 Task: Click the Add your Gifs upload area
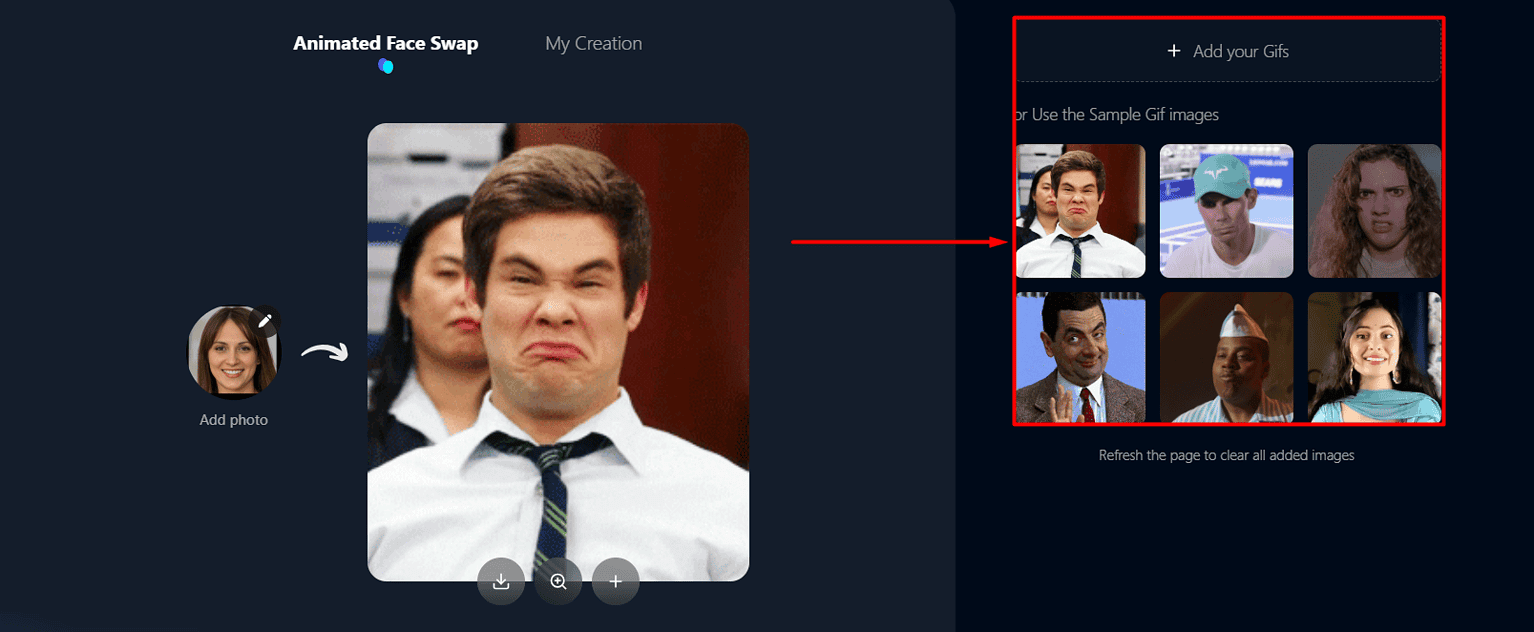point(1228,50)
